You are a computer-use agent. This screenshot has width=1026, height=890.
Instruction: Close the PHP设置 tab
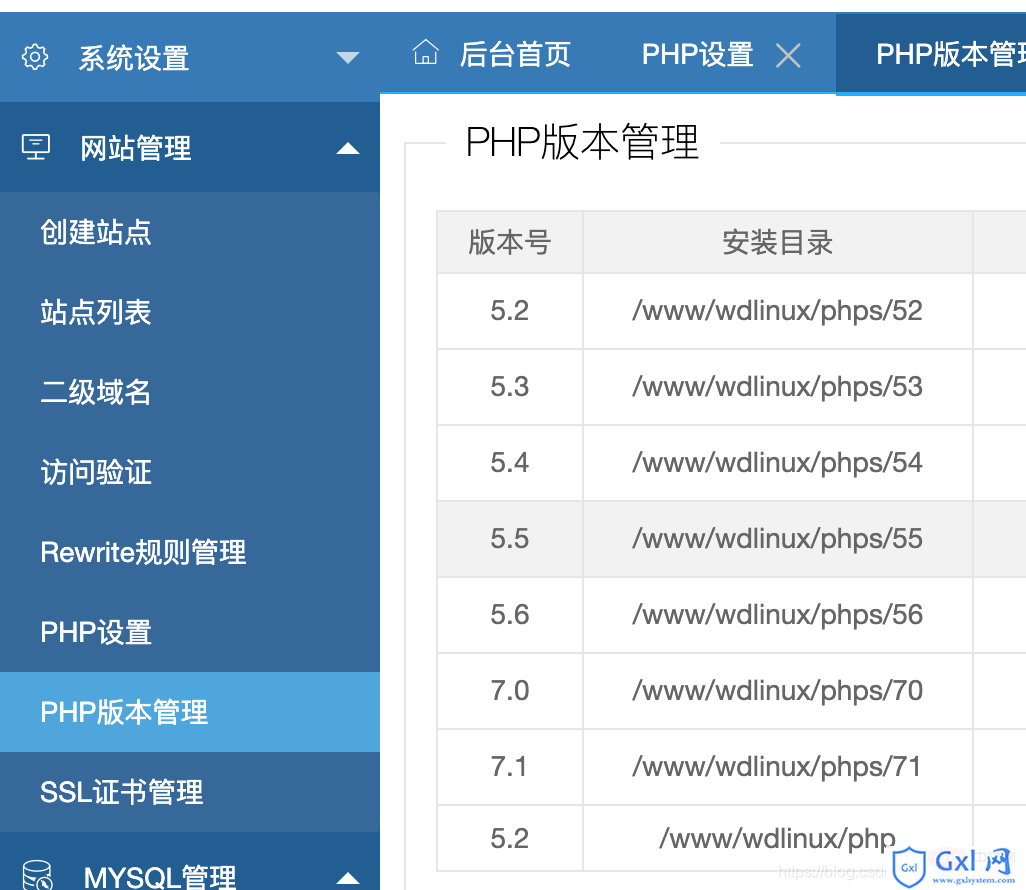click(788, 56)
